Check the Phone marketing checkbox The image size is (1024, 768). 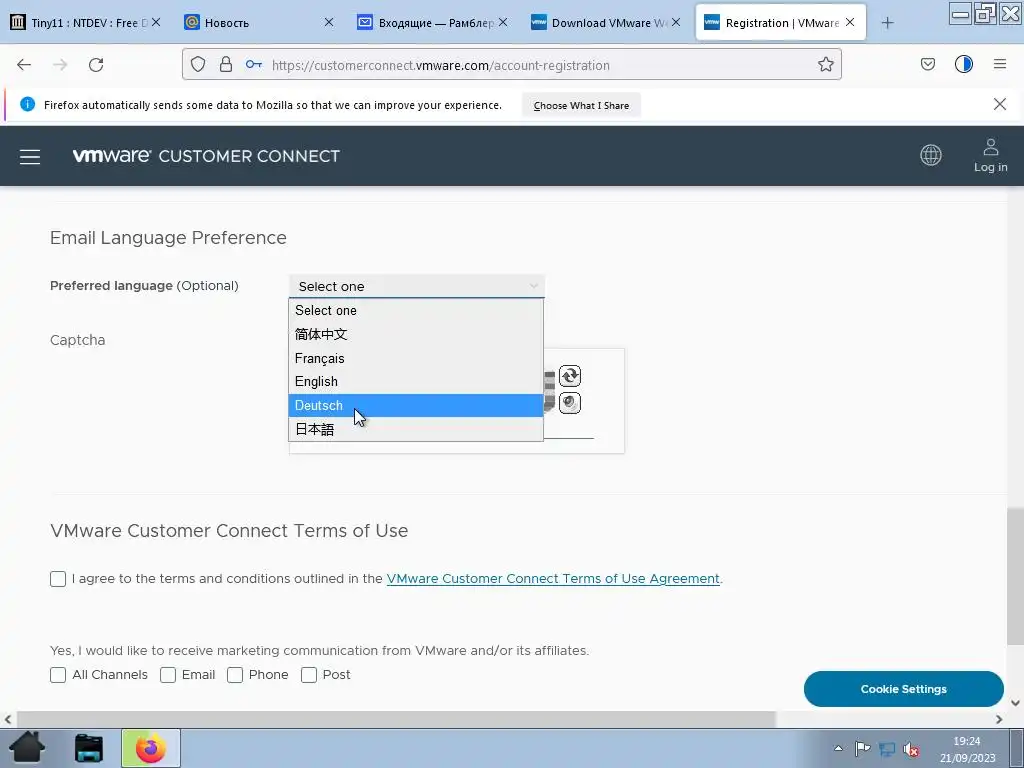pos(235,675)
